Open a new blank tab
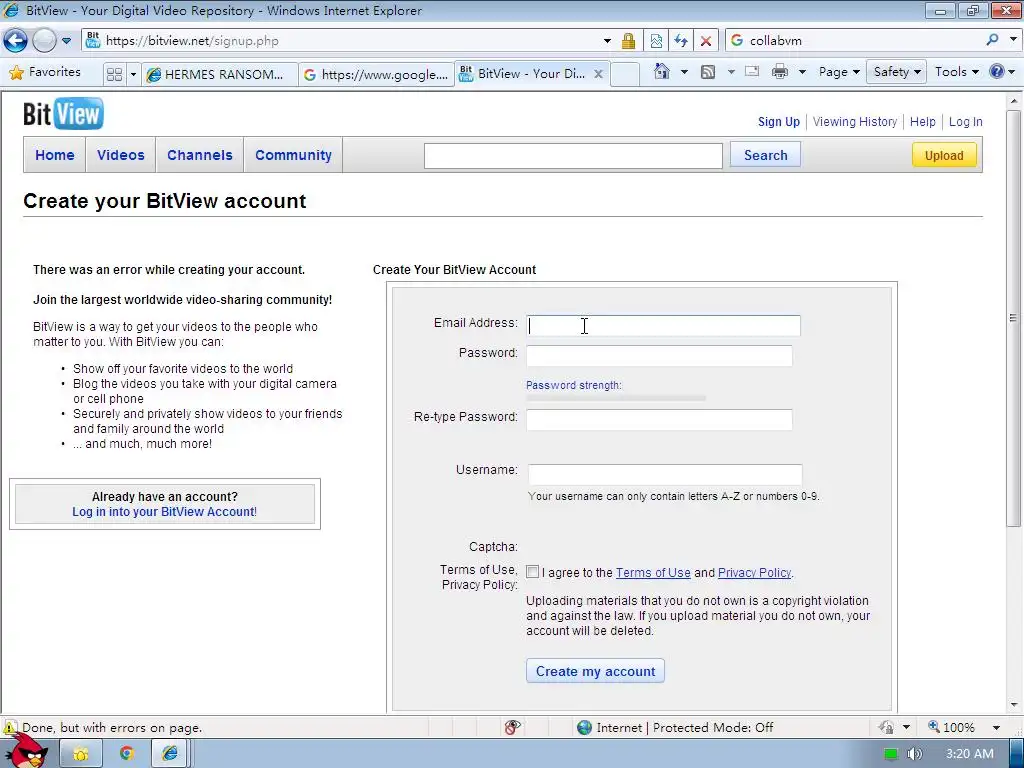The height and width of the screenshot is (768, 1024). (x=624, y=74)
